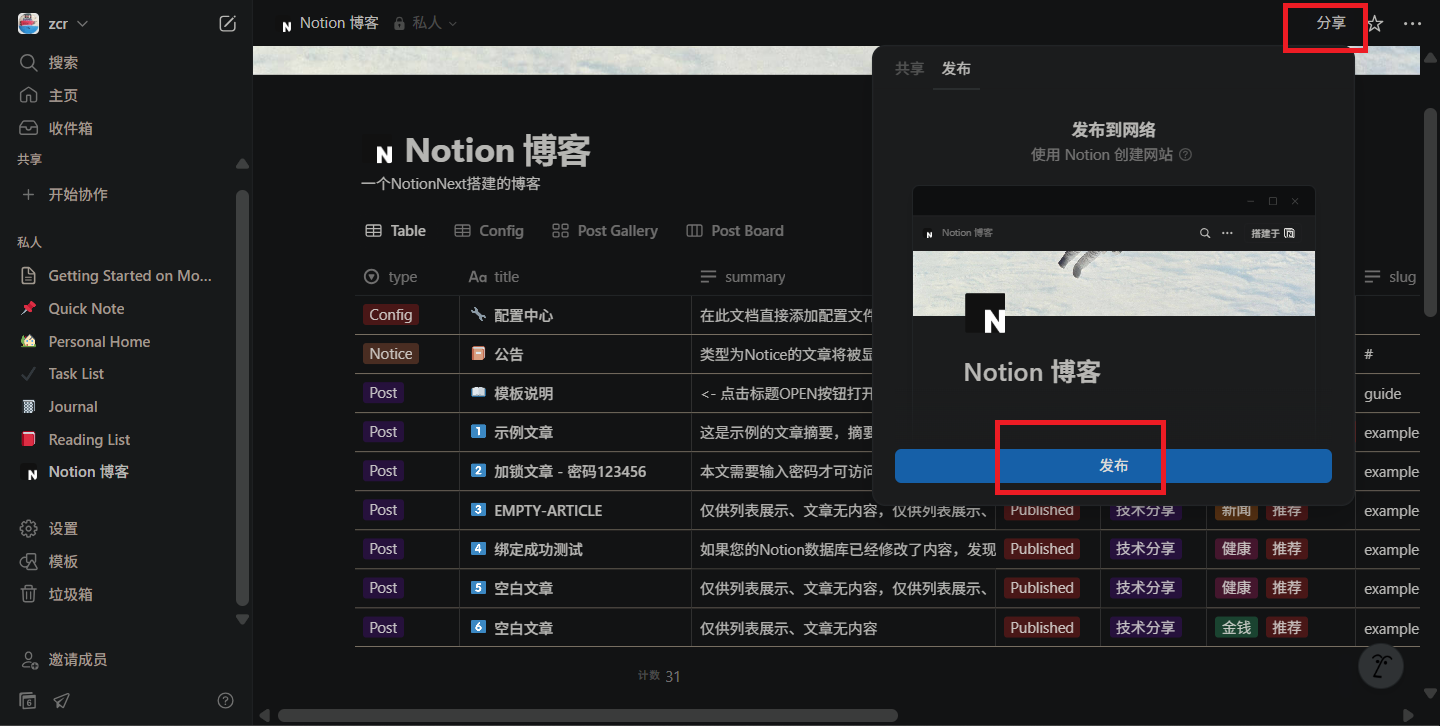Open the 加锁文章 - 密码123456 row title

point(570,471)
